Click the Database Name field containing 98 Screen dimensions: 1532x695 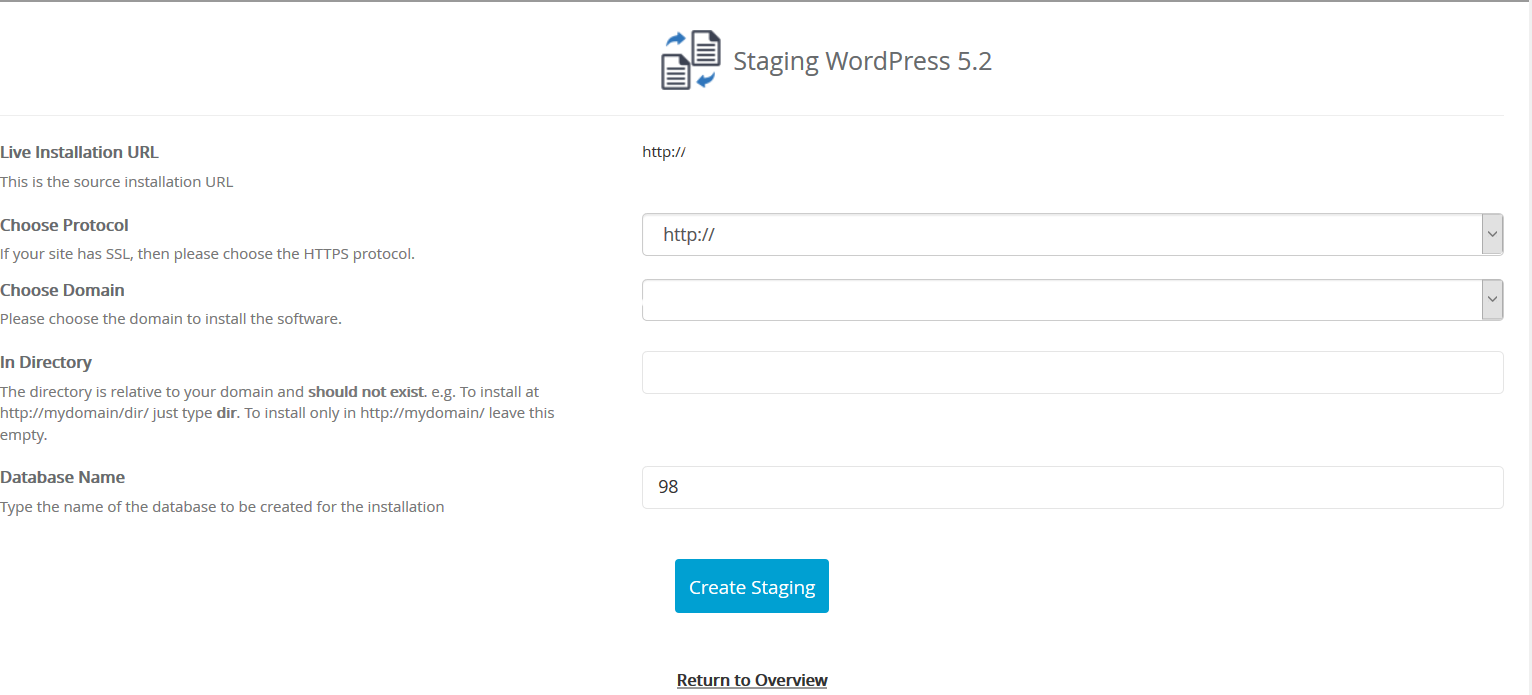tap(1072, 487)
